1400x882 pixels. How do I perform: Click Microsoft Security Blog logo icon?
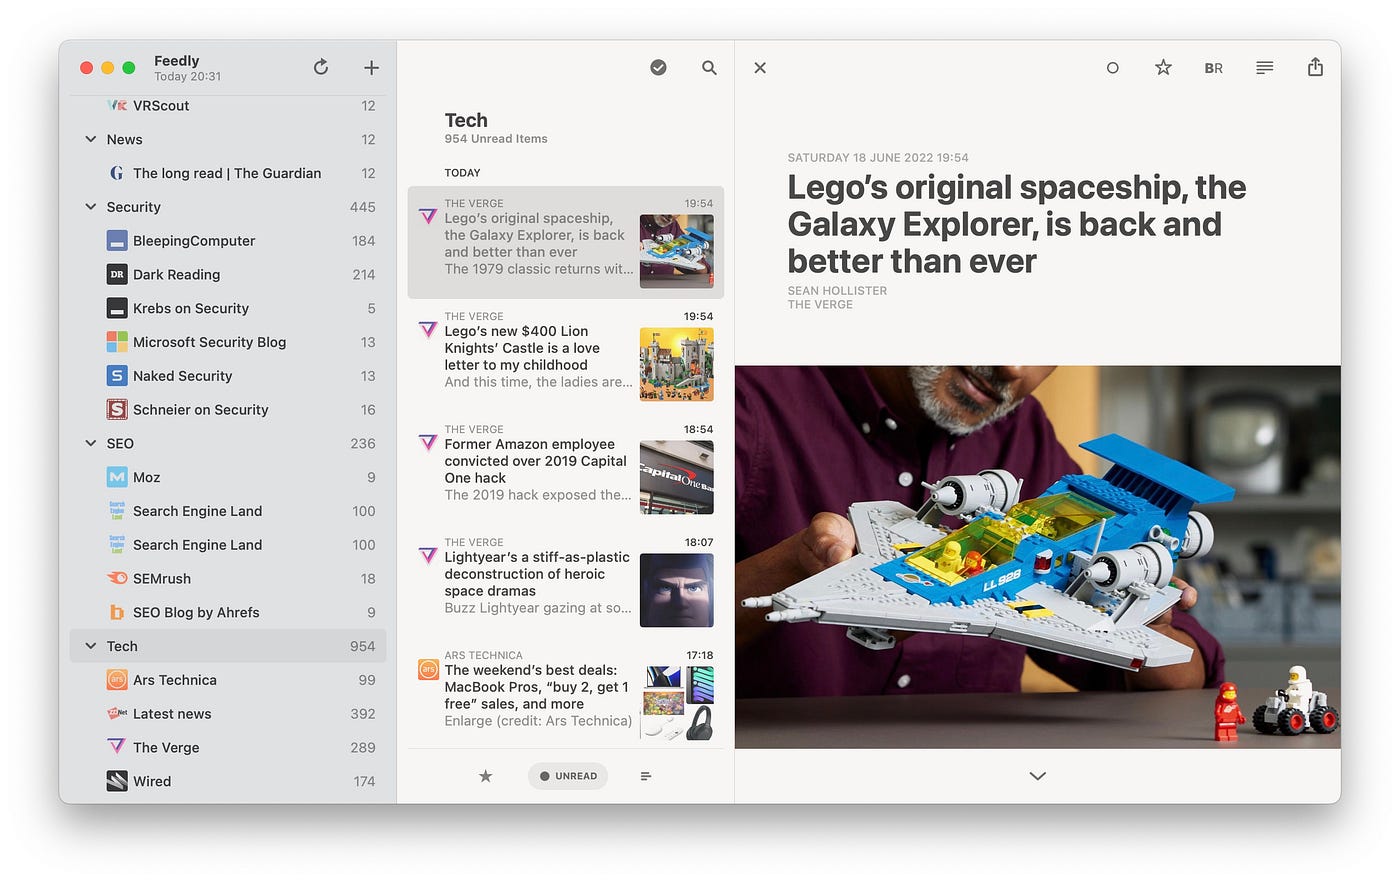[117, 342]
